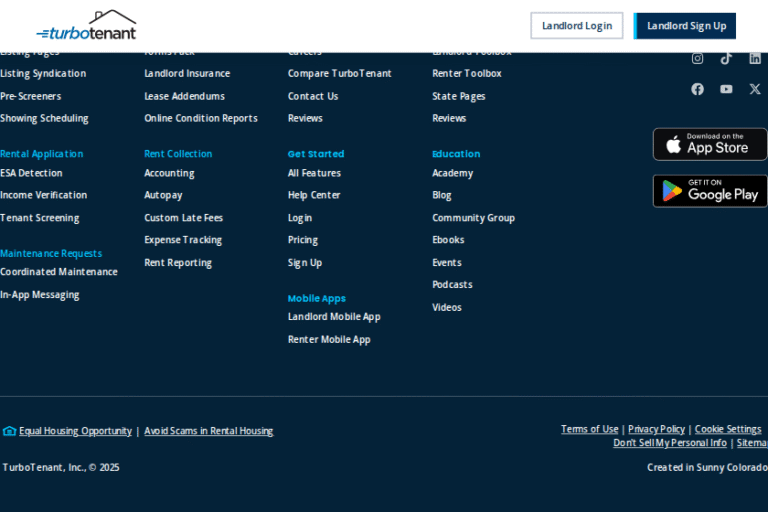Tap the Get it on Google Play badge
Screen dimensions: 768x512
coord(710,191)
